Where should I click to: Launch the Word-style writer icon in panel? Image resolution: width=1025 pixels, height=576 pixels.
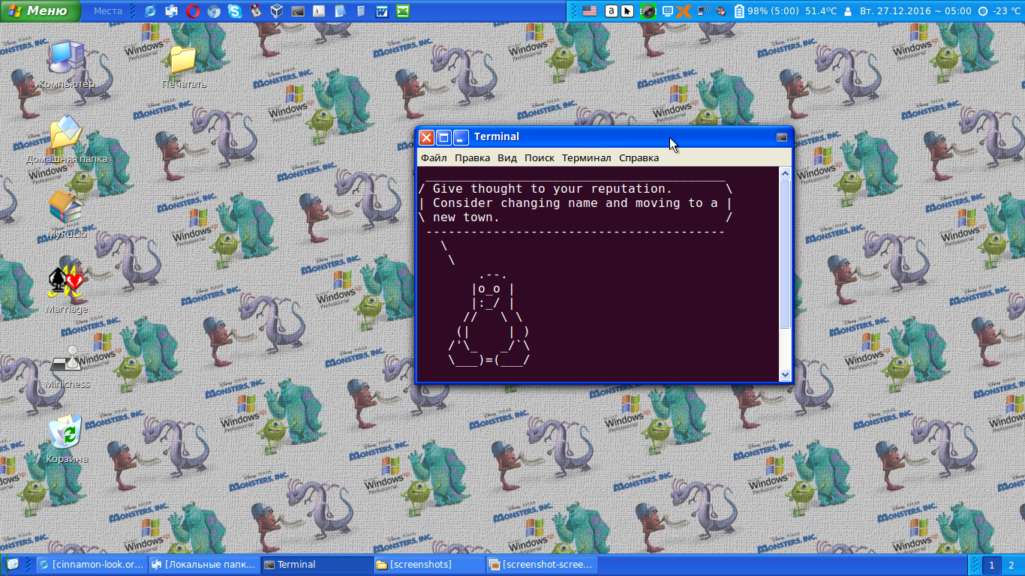pos(382,11)
